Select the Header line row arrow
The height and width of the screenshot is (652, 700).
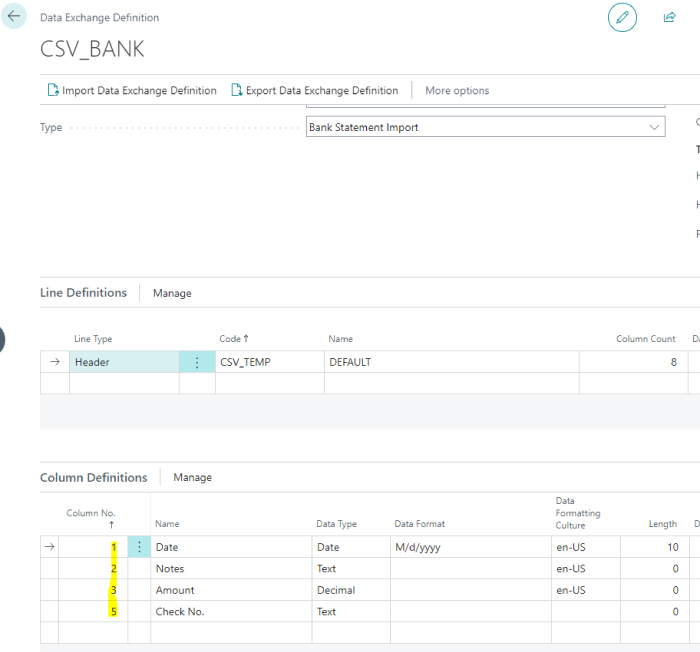click(54, 362)
